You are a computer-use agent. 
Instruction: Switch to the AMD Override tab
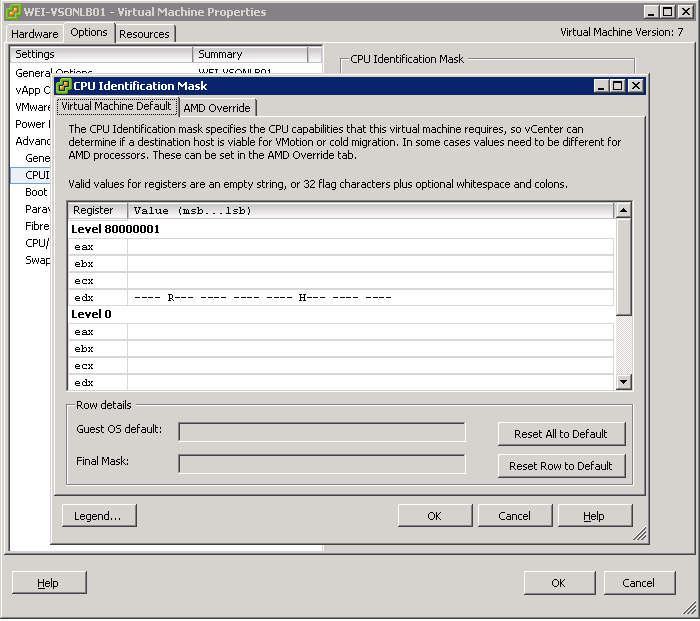tap(217, 108)
